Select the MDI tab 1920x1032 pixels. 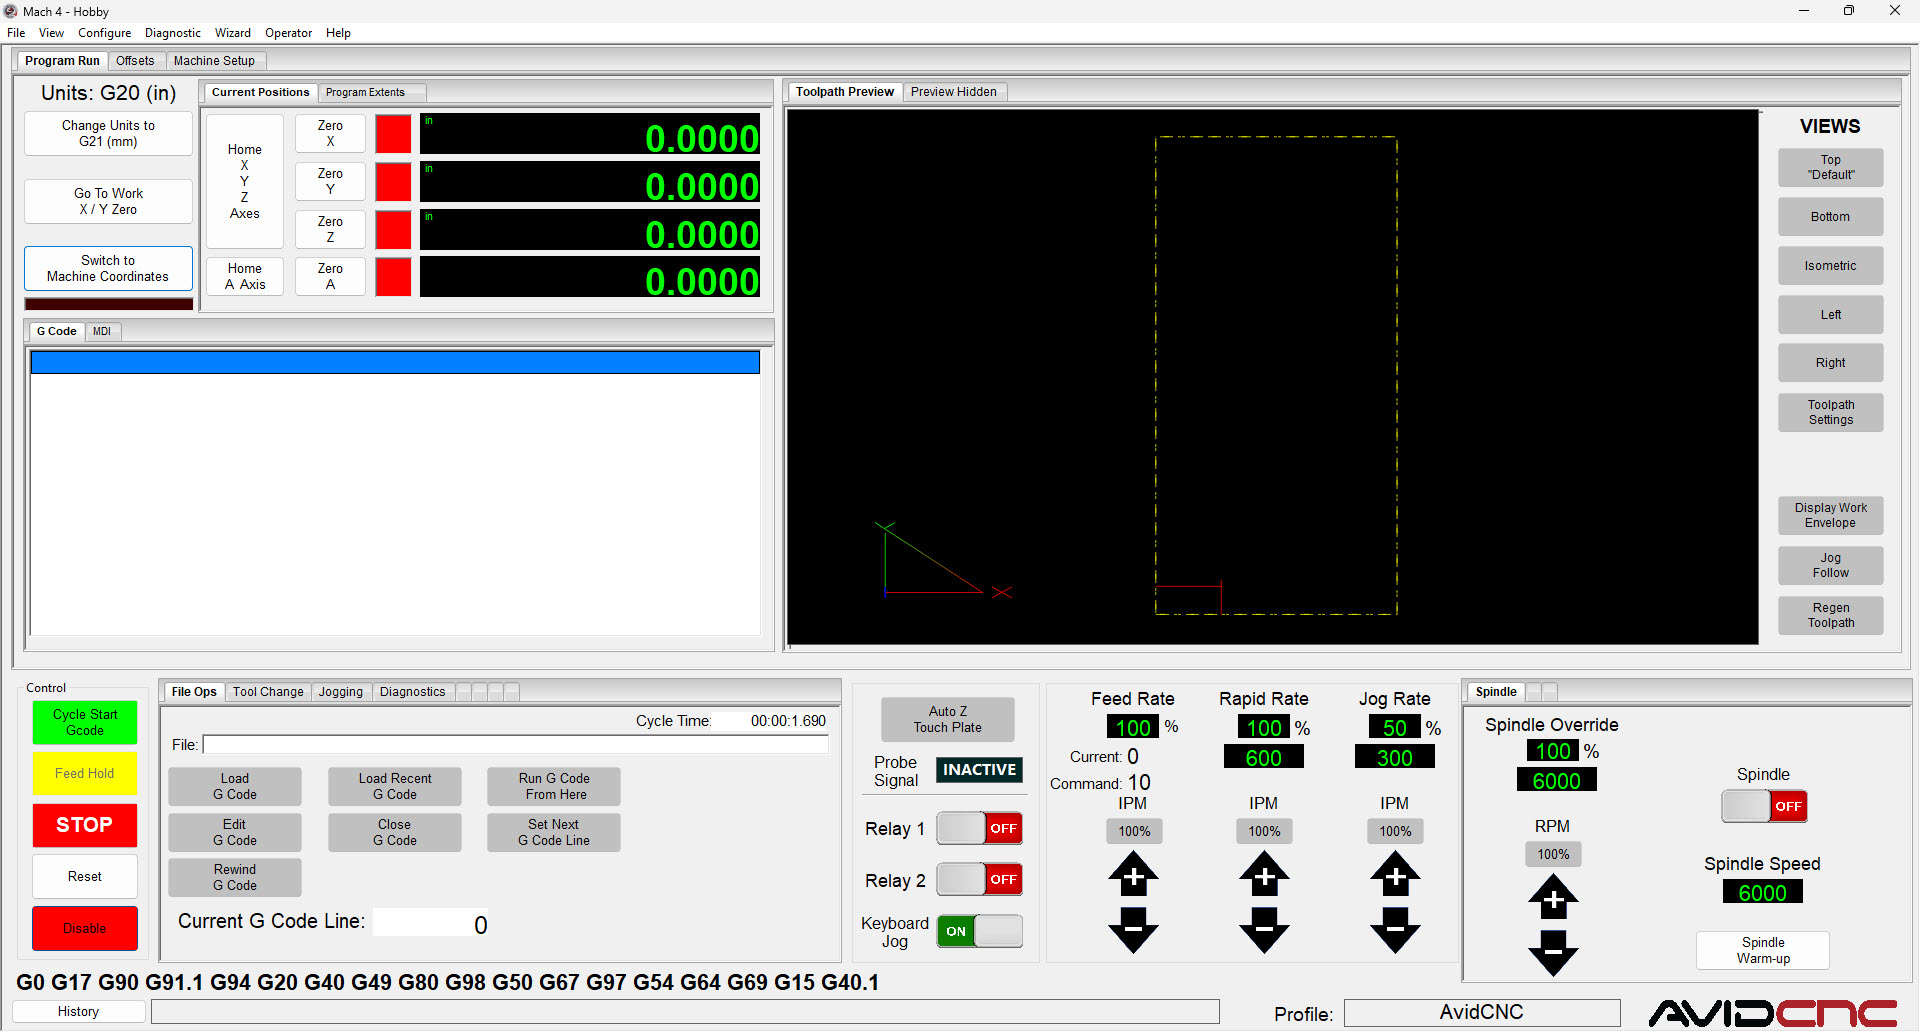[x=102, y=331]
